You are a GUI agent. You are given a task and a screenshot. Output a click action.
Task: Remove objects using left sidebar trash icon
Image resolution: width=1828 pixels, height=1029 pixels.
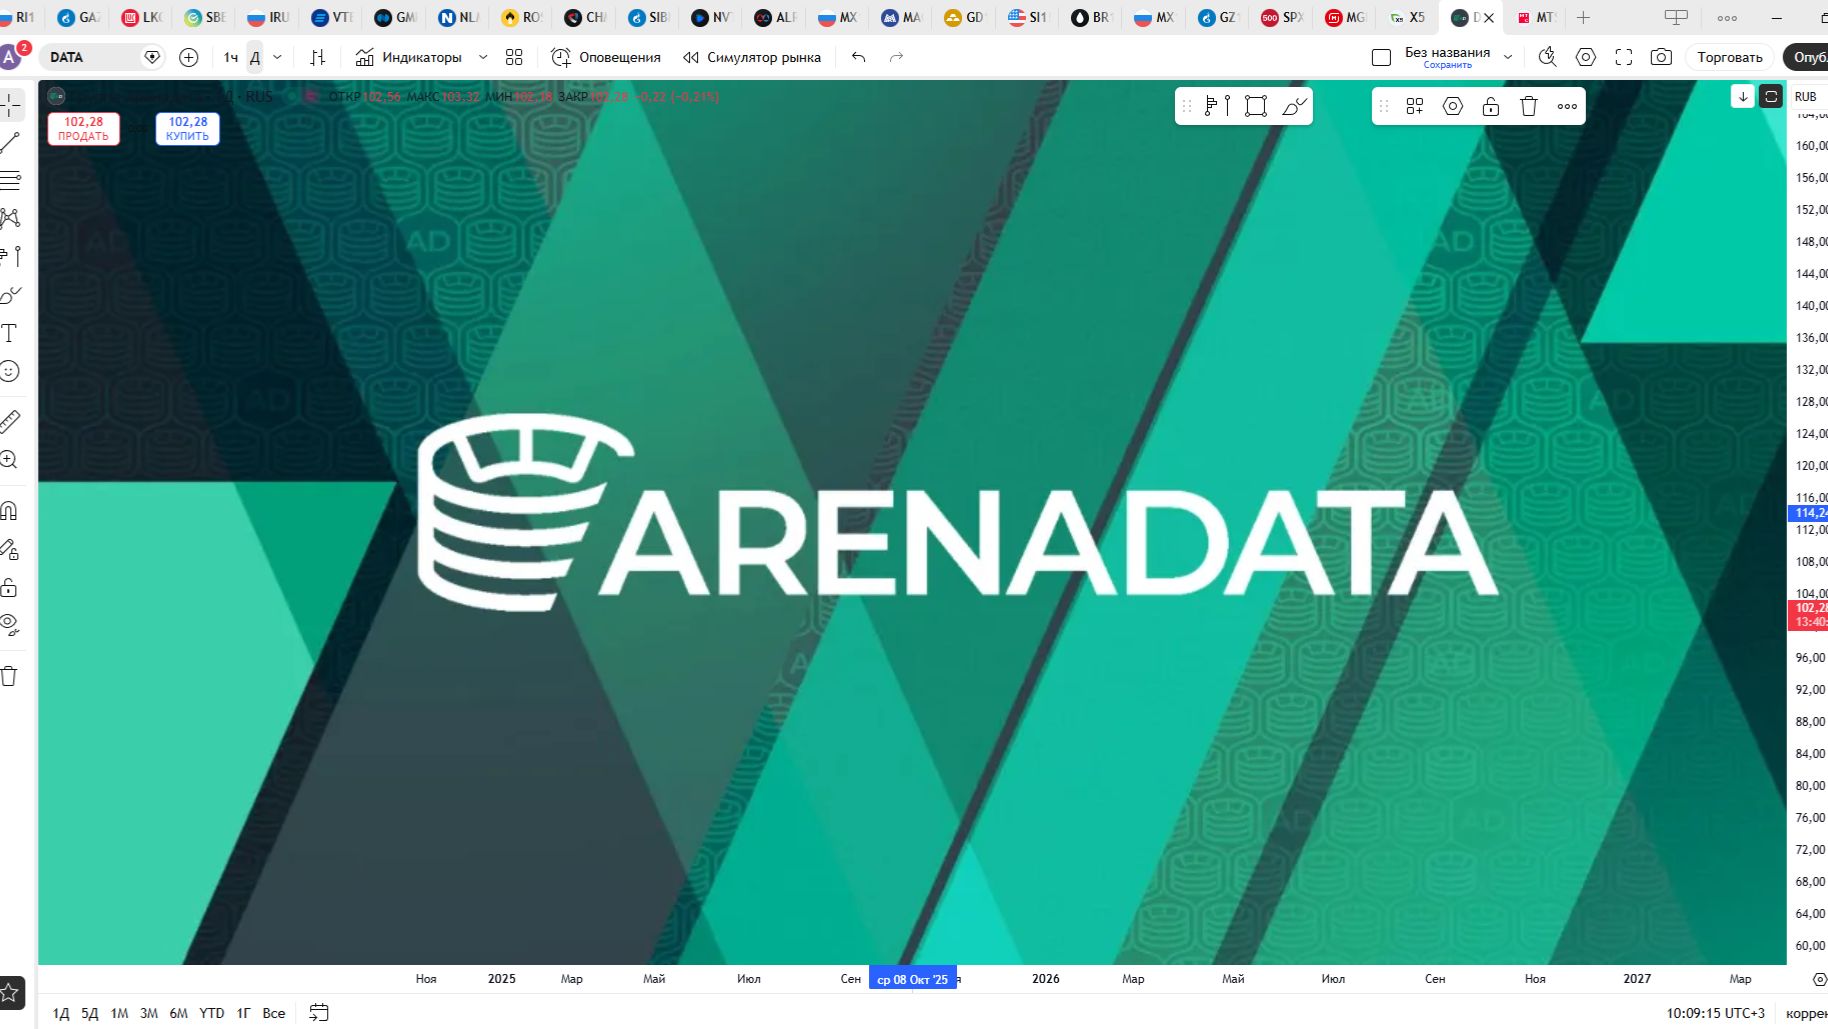(10, 676)
